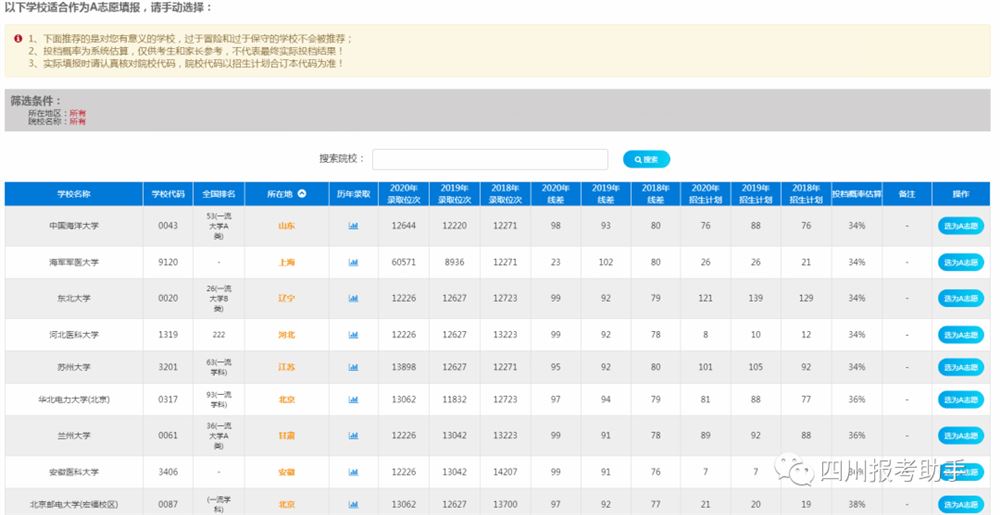Viewport: 1000px width, 515px height.
Task: Click the 中国海洋大学 school name cell
Action: tap(73, 226)
